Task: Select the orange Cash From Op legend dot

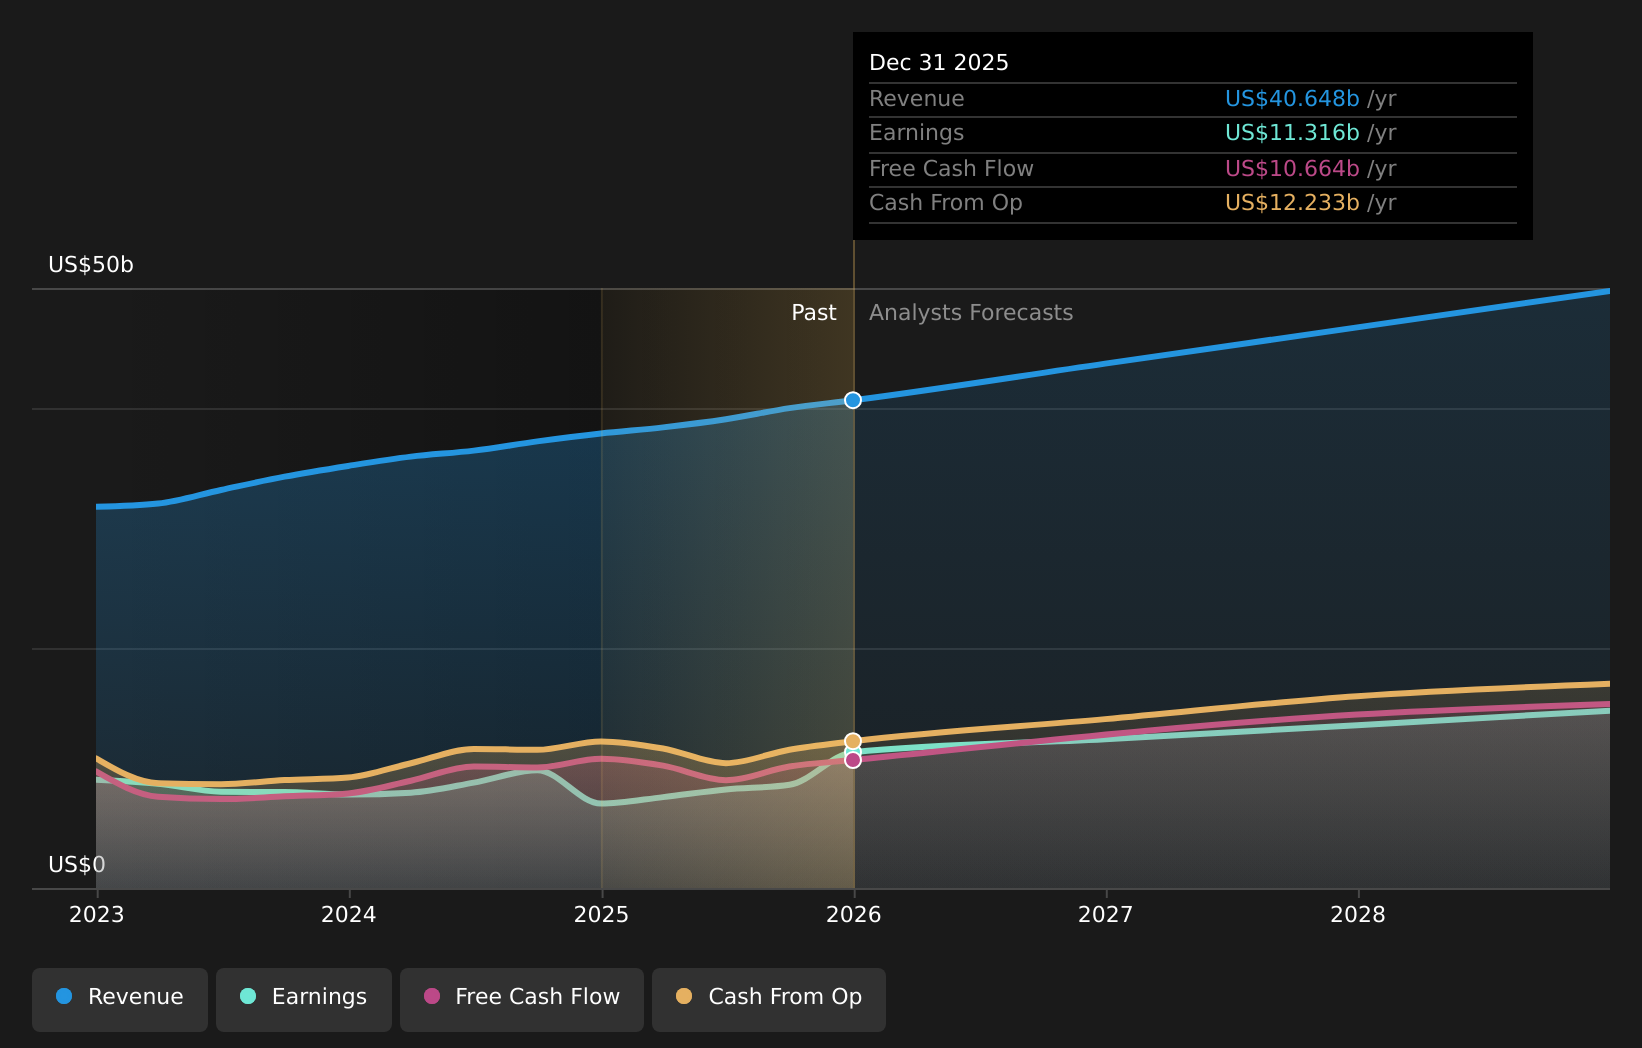Action: pyautogui.click(x=684, y=996)
